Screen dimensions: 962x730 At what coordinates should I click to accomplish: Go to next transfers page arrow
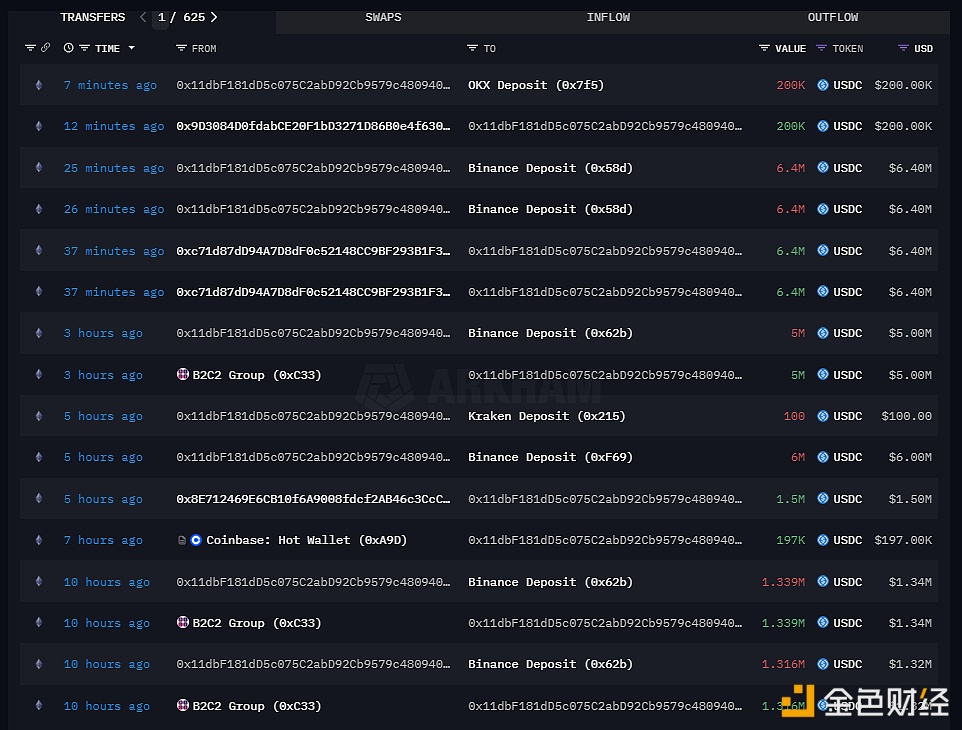[x=214, y=17]
